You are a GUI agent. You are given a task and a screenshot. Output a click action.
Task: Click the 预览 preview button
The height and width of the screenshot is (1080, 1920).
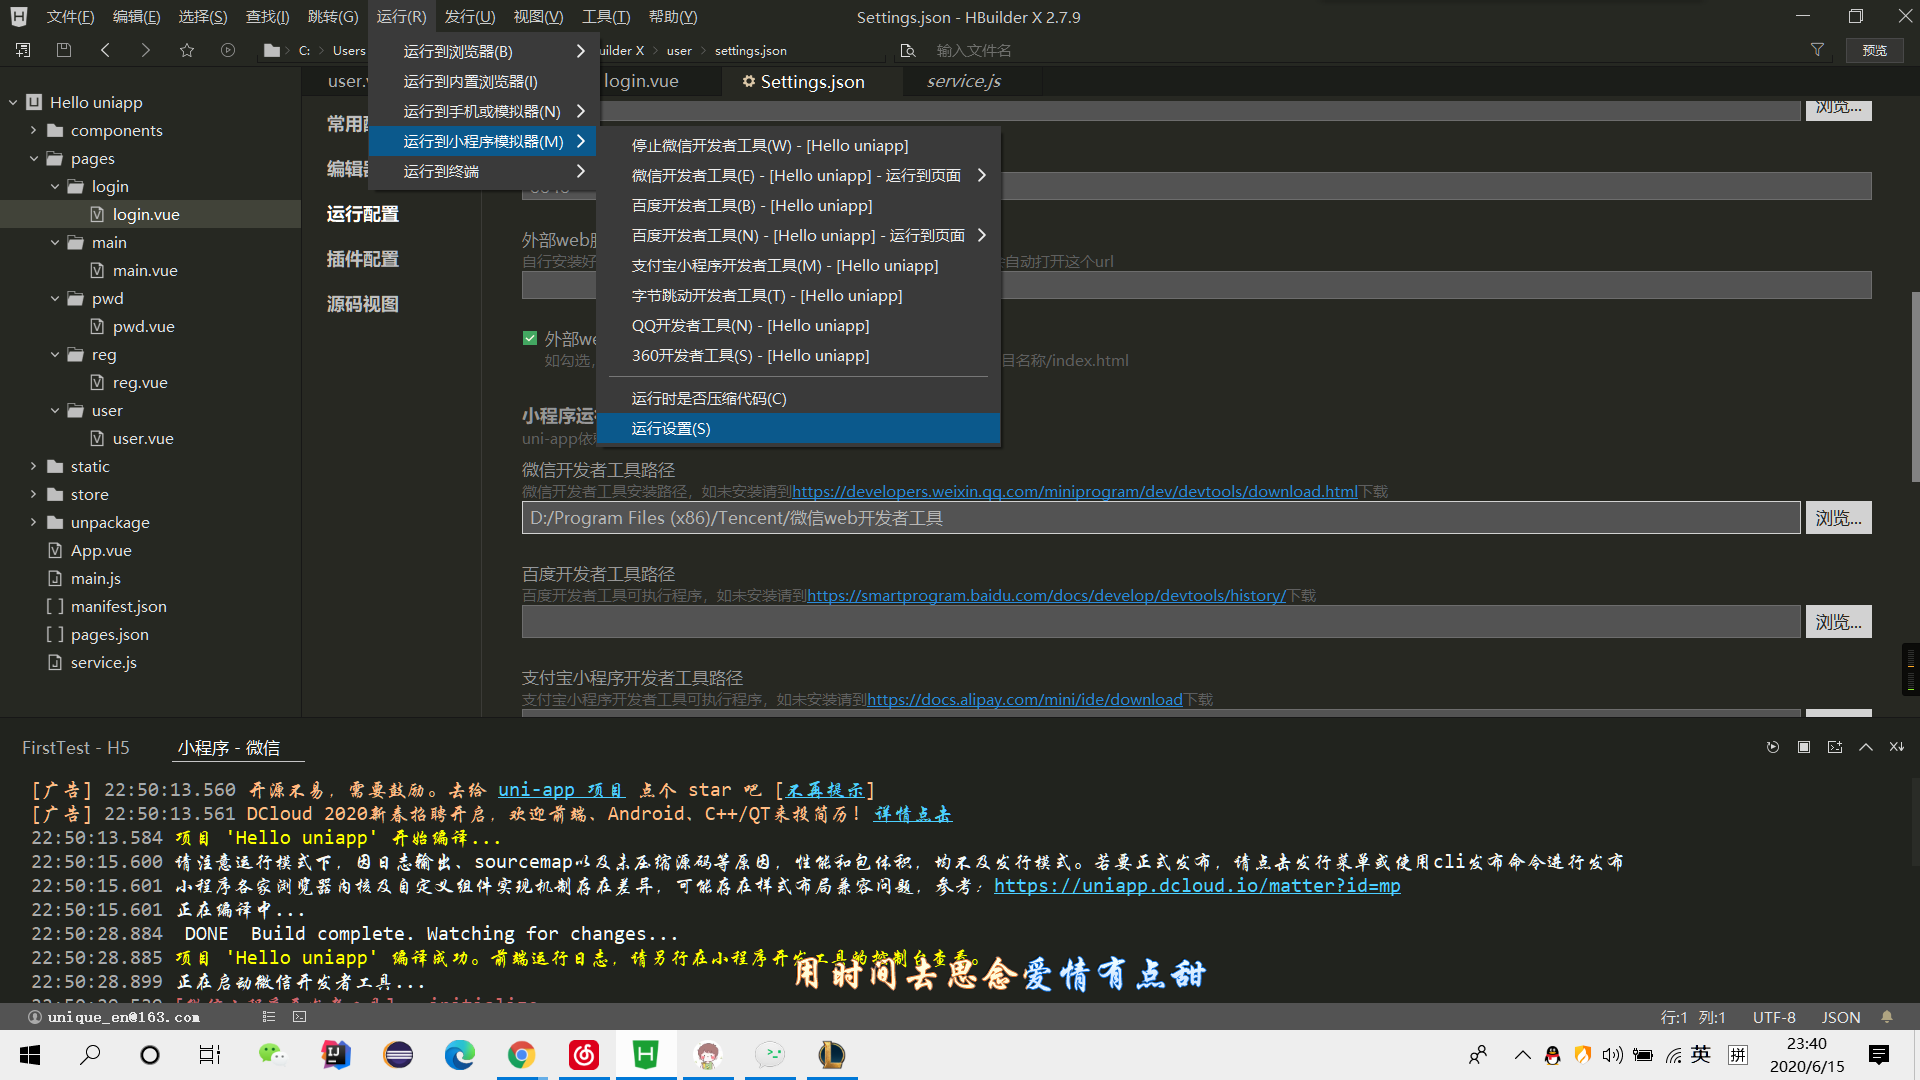[1875, 50]
